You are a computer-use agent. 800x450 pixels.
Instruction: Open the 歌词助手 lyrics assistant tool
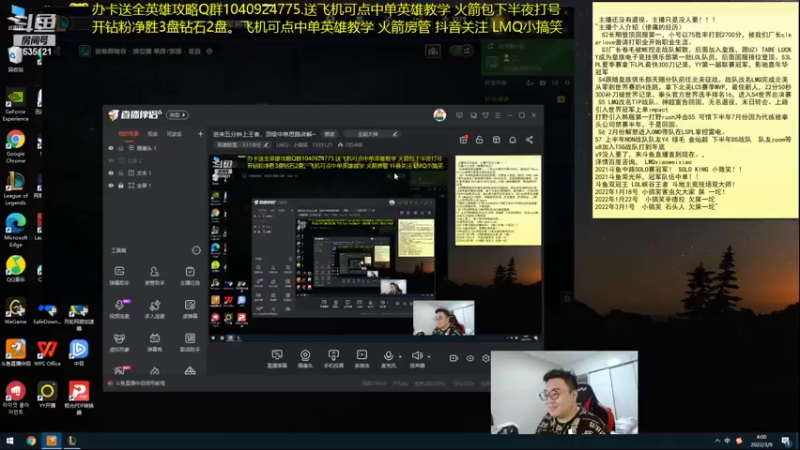pos(190,342)
